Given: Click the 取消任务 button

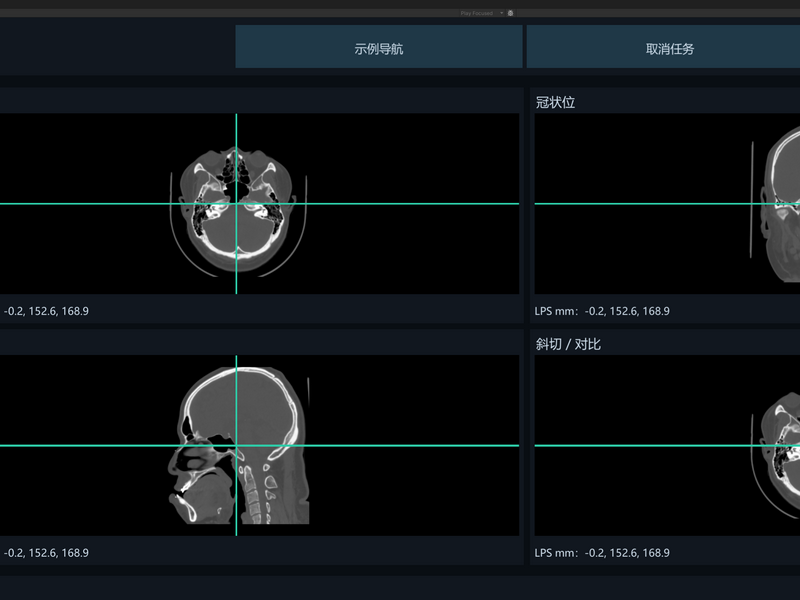Looking at the screenshot, I should [x=663, y=47].
